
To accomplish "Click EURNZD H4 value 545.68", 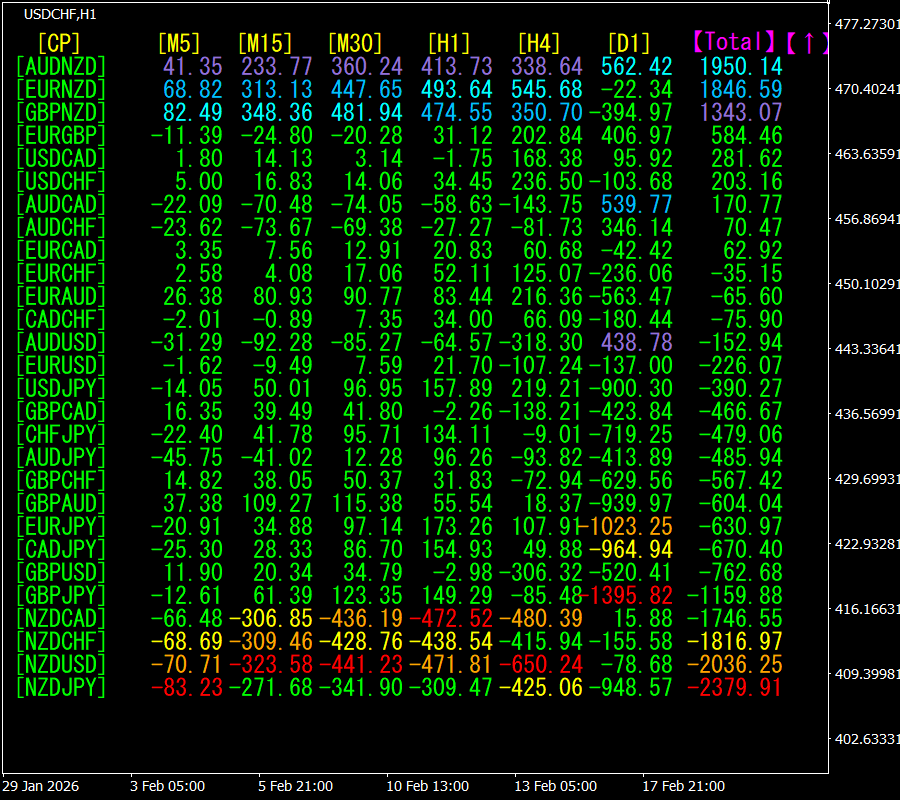I will [547, 90].
